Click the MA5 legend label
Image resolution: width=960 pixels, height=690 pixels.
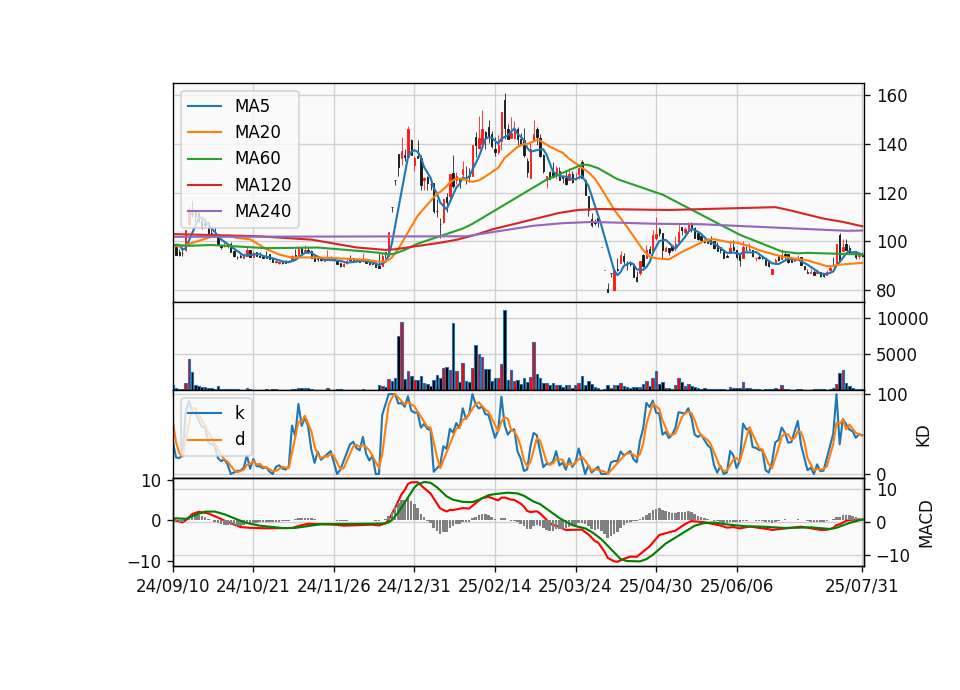(x=252, y=106)
